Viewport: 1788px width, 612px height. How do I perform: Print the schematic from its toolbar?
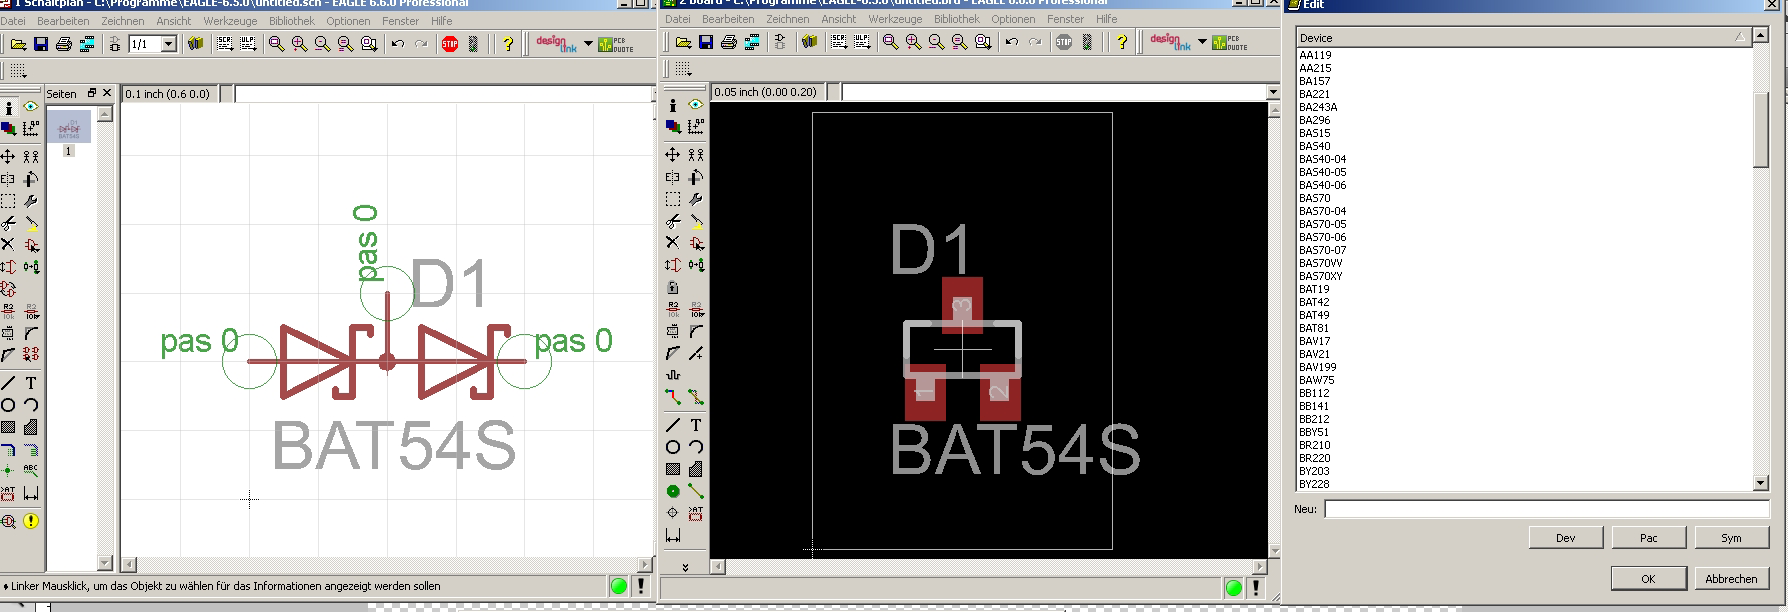point(64,44)
